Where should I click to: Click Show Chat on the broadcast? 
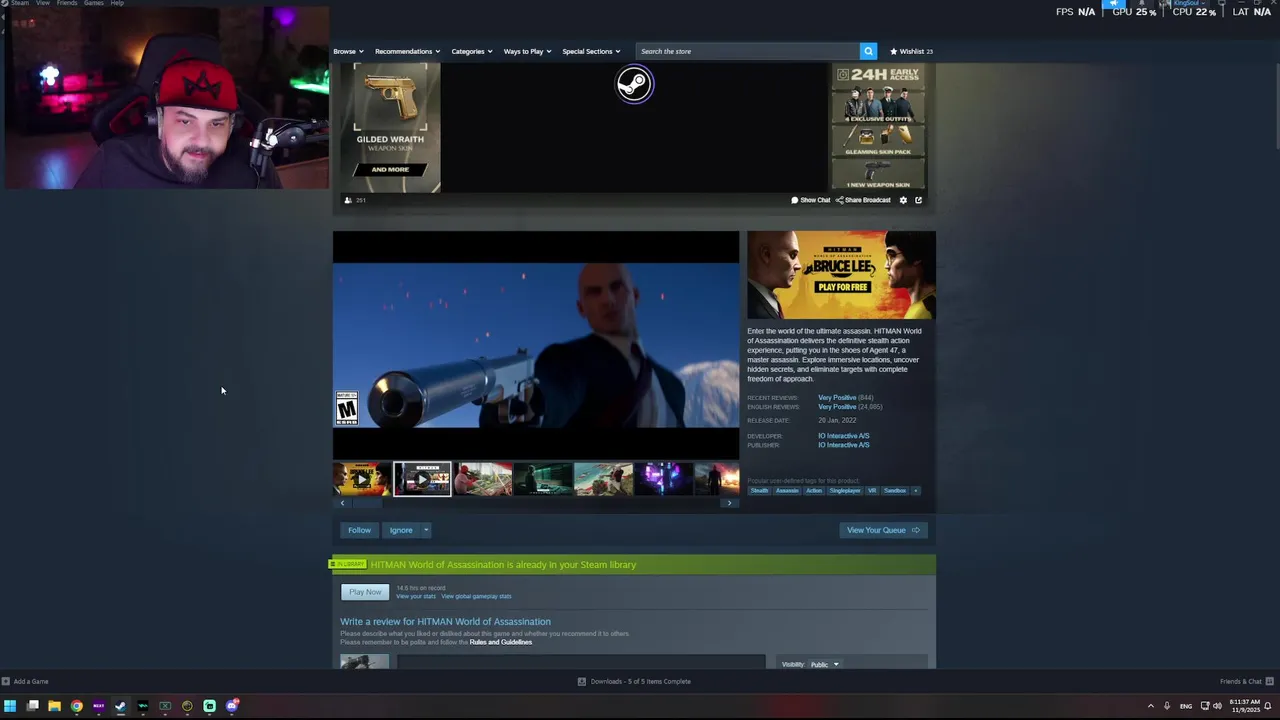(x=811, y=200)
